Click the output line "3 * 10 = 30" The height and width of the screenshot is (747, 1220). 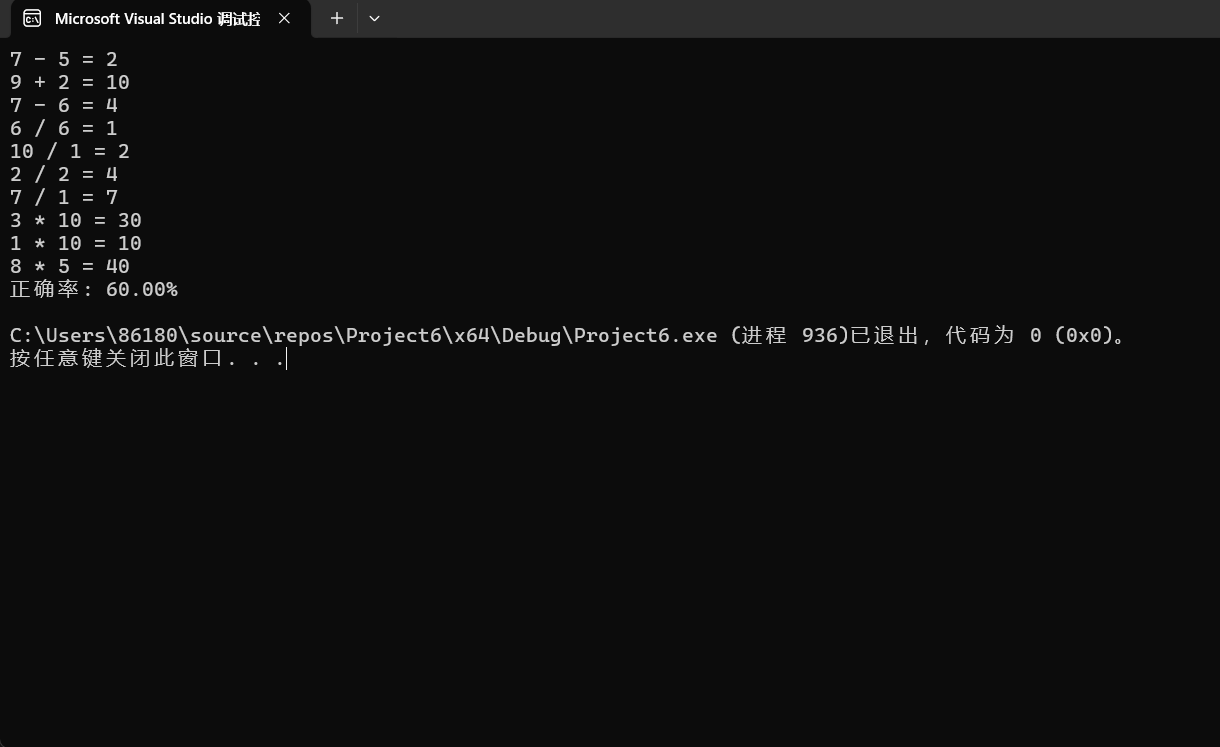[x=76, y=221]
